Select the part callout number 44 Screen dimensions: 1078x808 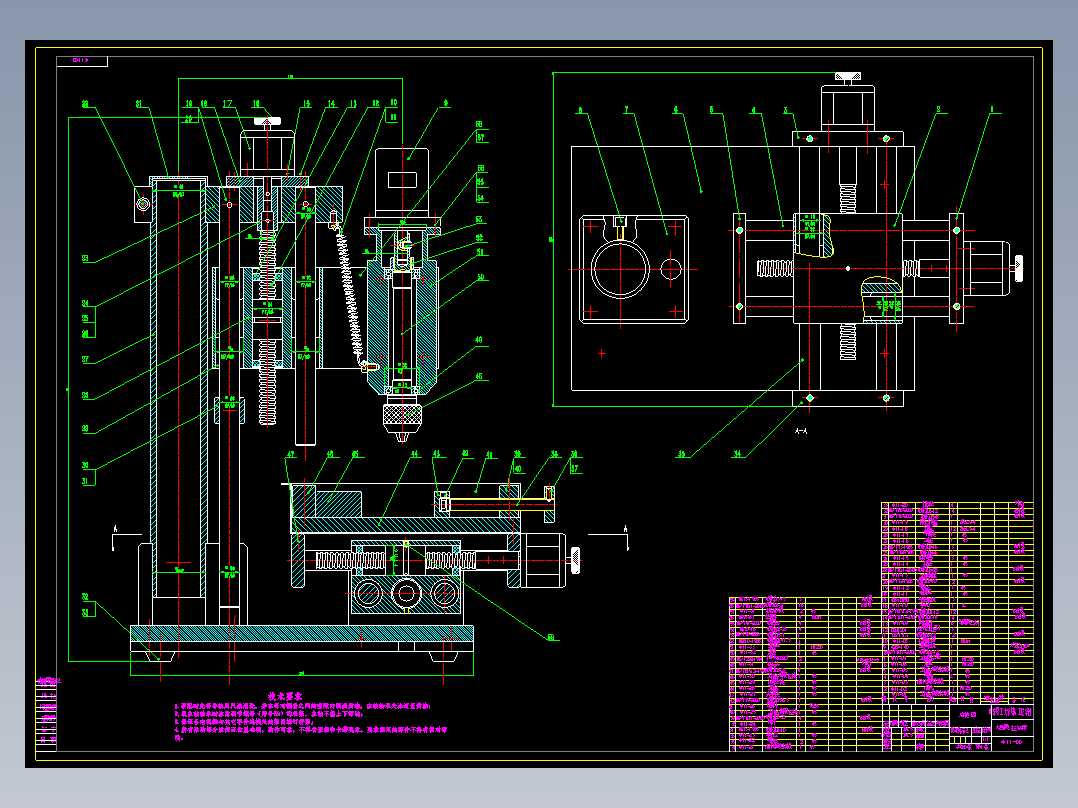click(415, 455)
